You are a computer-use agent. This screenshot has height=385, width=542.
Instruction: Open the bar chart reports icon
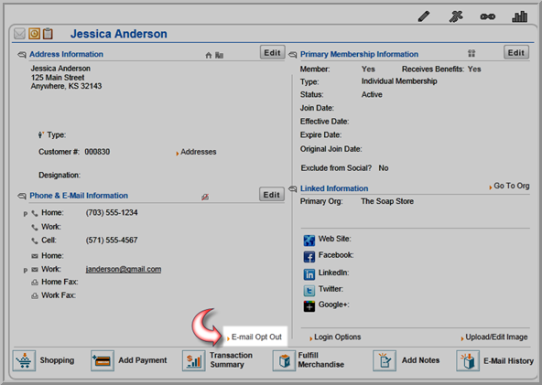pyautogui.click(x=520, y=16)
